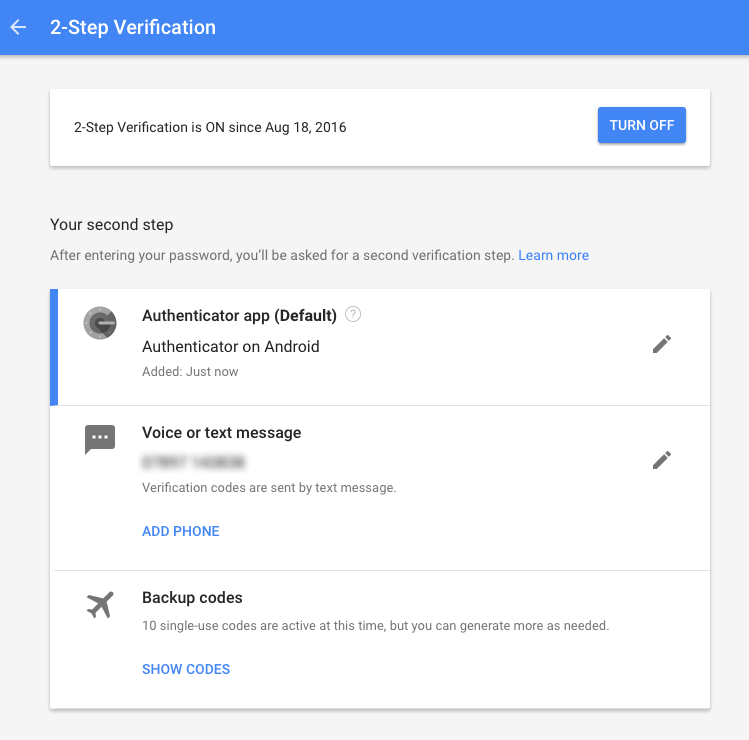Click the Authenticator app (Default) heading
Viewport: 749px width, 740px height.
click(x=239, y=316)
